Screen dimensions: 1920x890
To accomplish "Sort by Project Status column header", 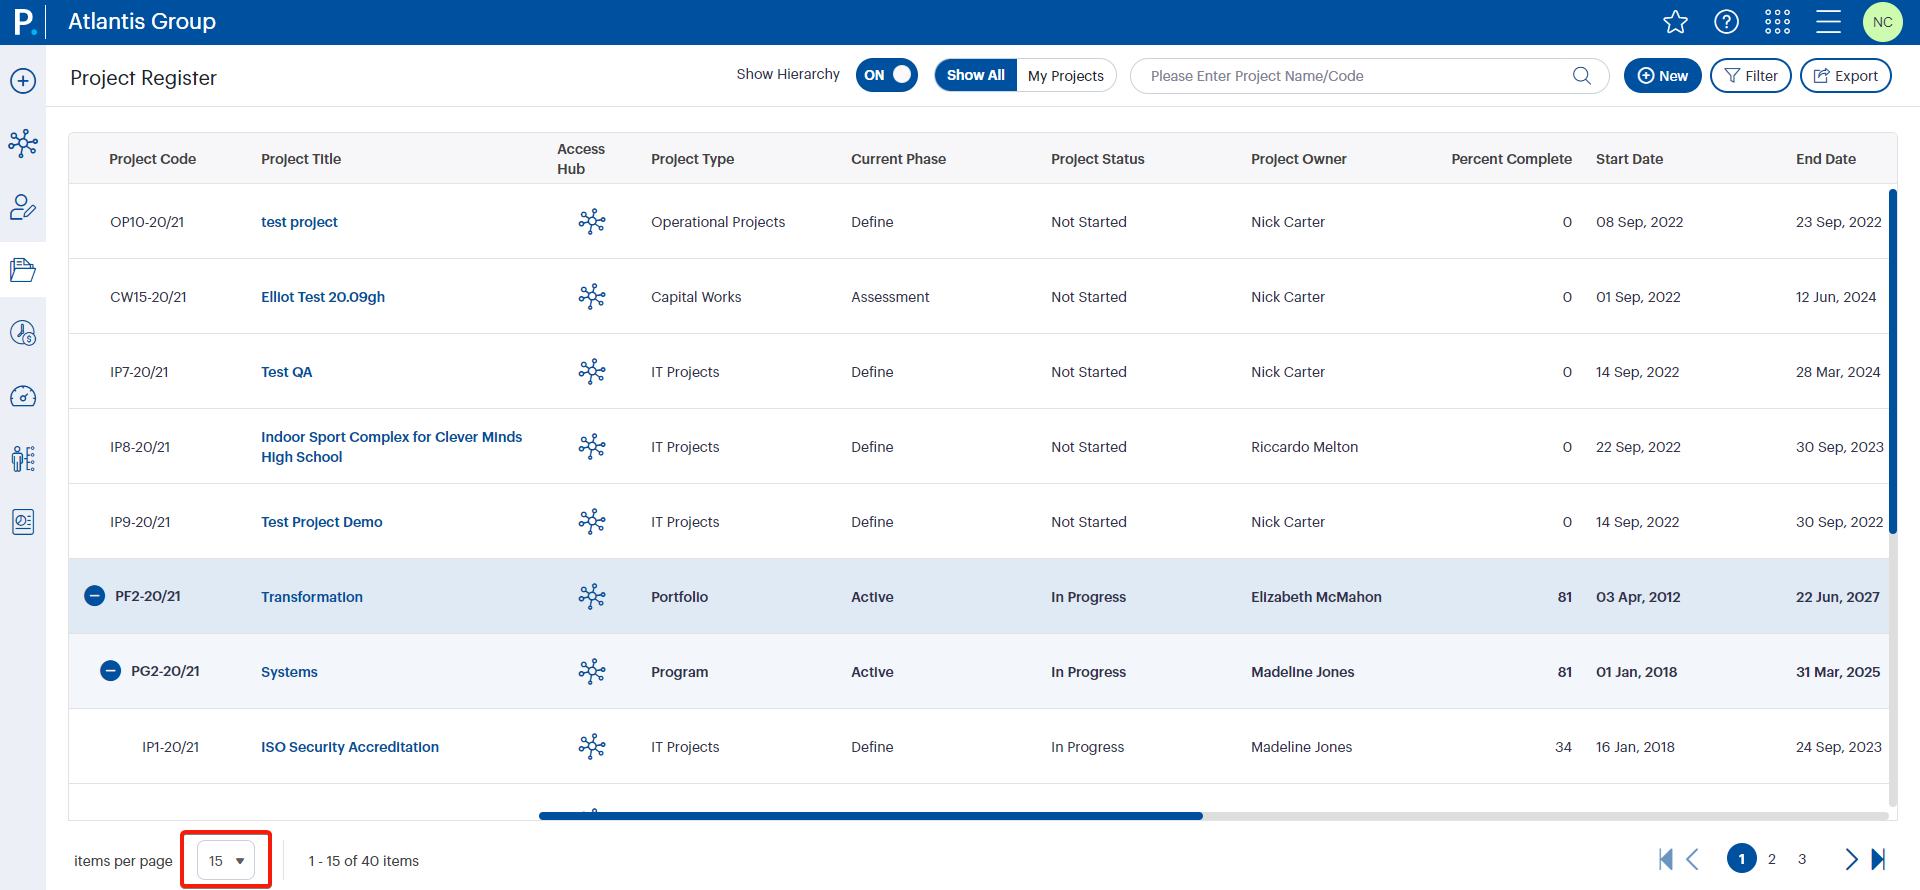I will tap(1097, 159).
